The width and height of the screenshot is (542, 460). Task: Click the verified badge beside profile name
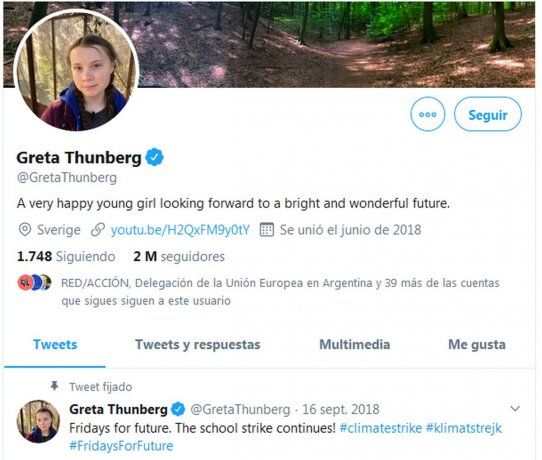[154, 157]
